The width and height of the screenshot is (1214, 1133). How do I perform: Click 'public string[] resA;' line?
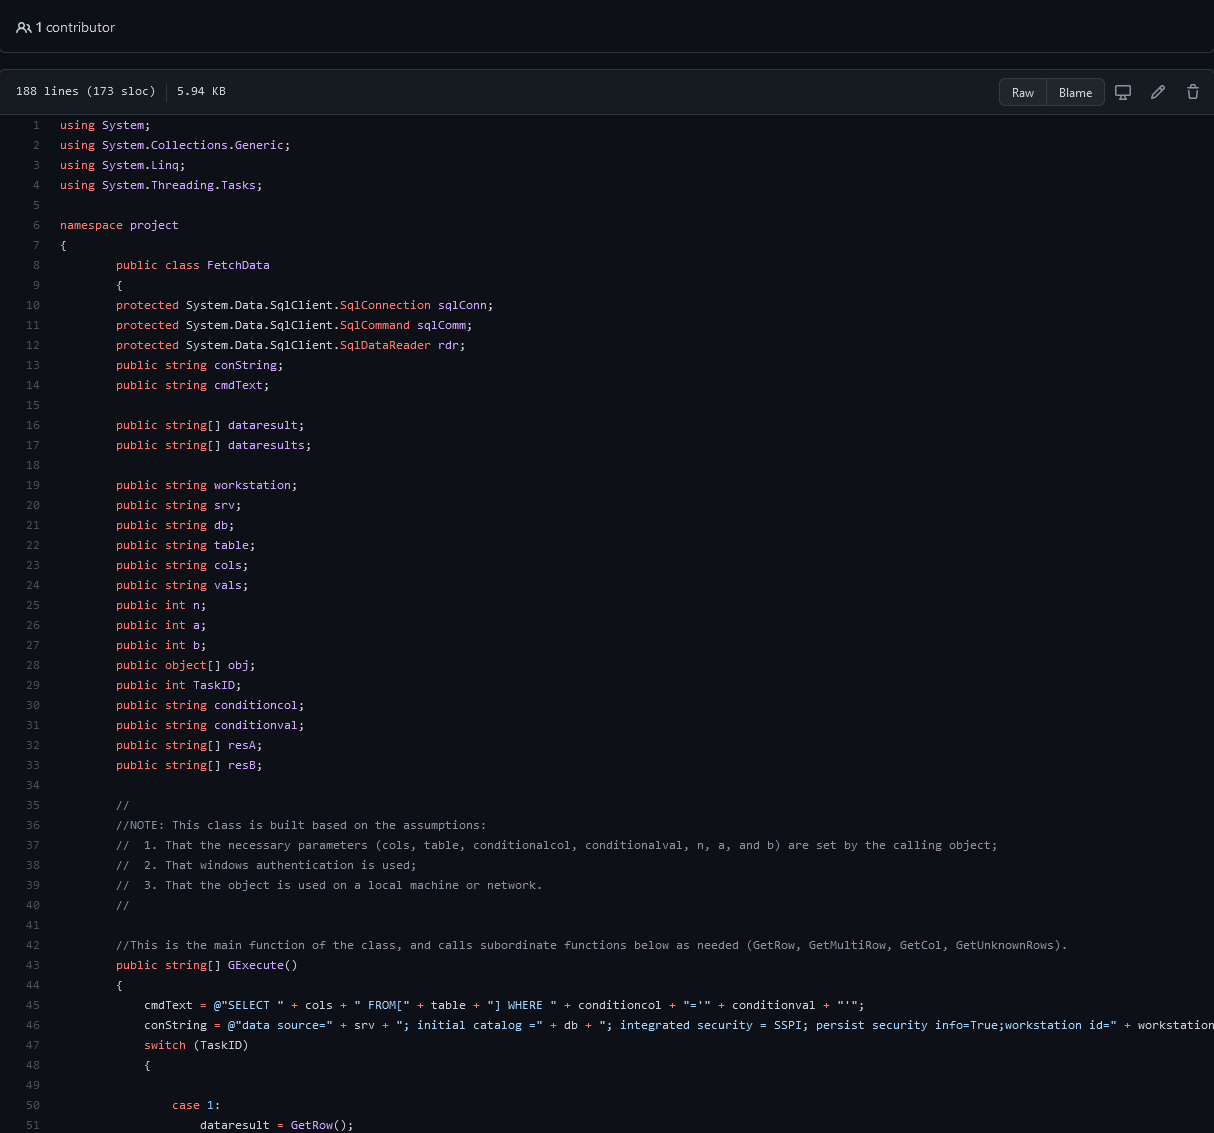pyautogui.click(x=189, y=745)
